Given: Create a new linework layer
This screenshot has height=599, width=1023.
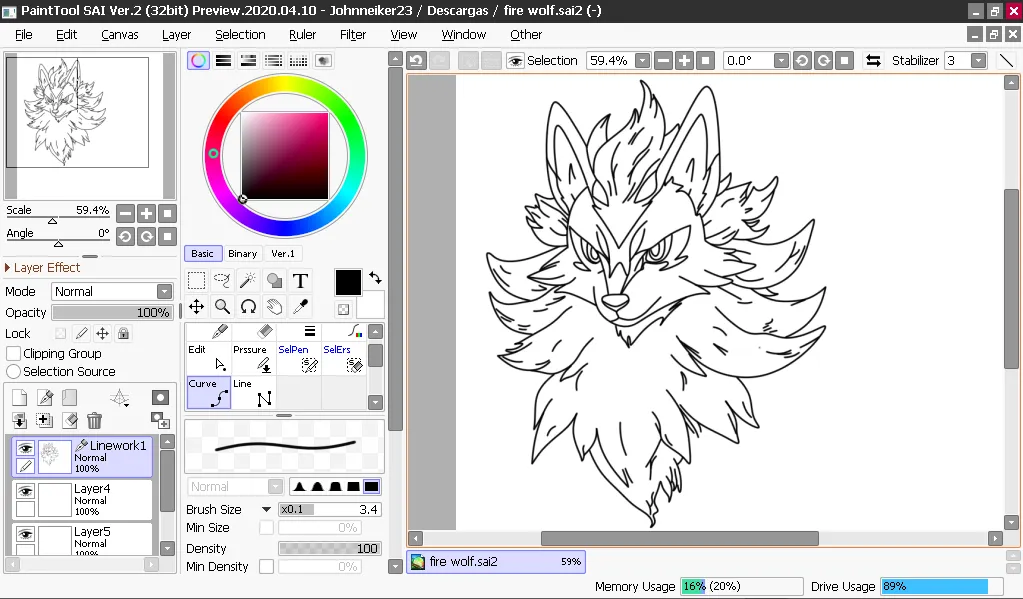Looking at the screenshot, I should coord(45,397).
